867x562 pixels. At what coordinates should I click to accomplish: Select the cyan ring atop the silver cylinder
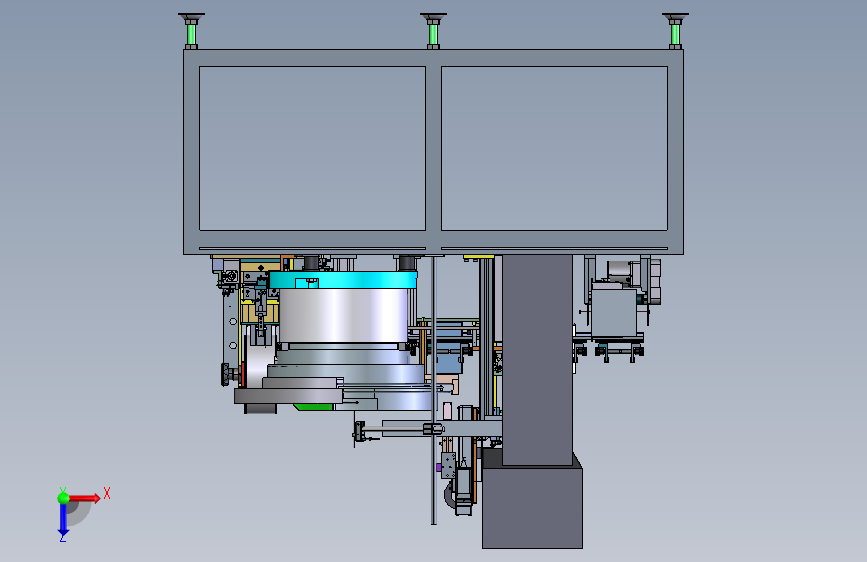tap(343, 280)
